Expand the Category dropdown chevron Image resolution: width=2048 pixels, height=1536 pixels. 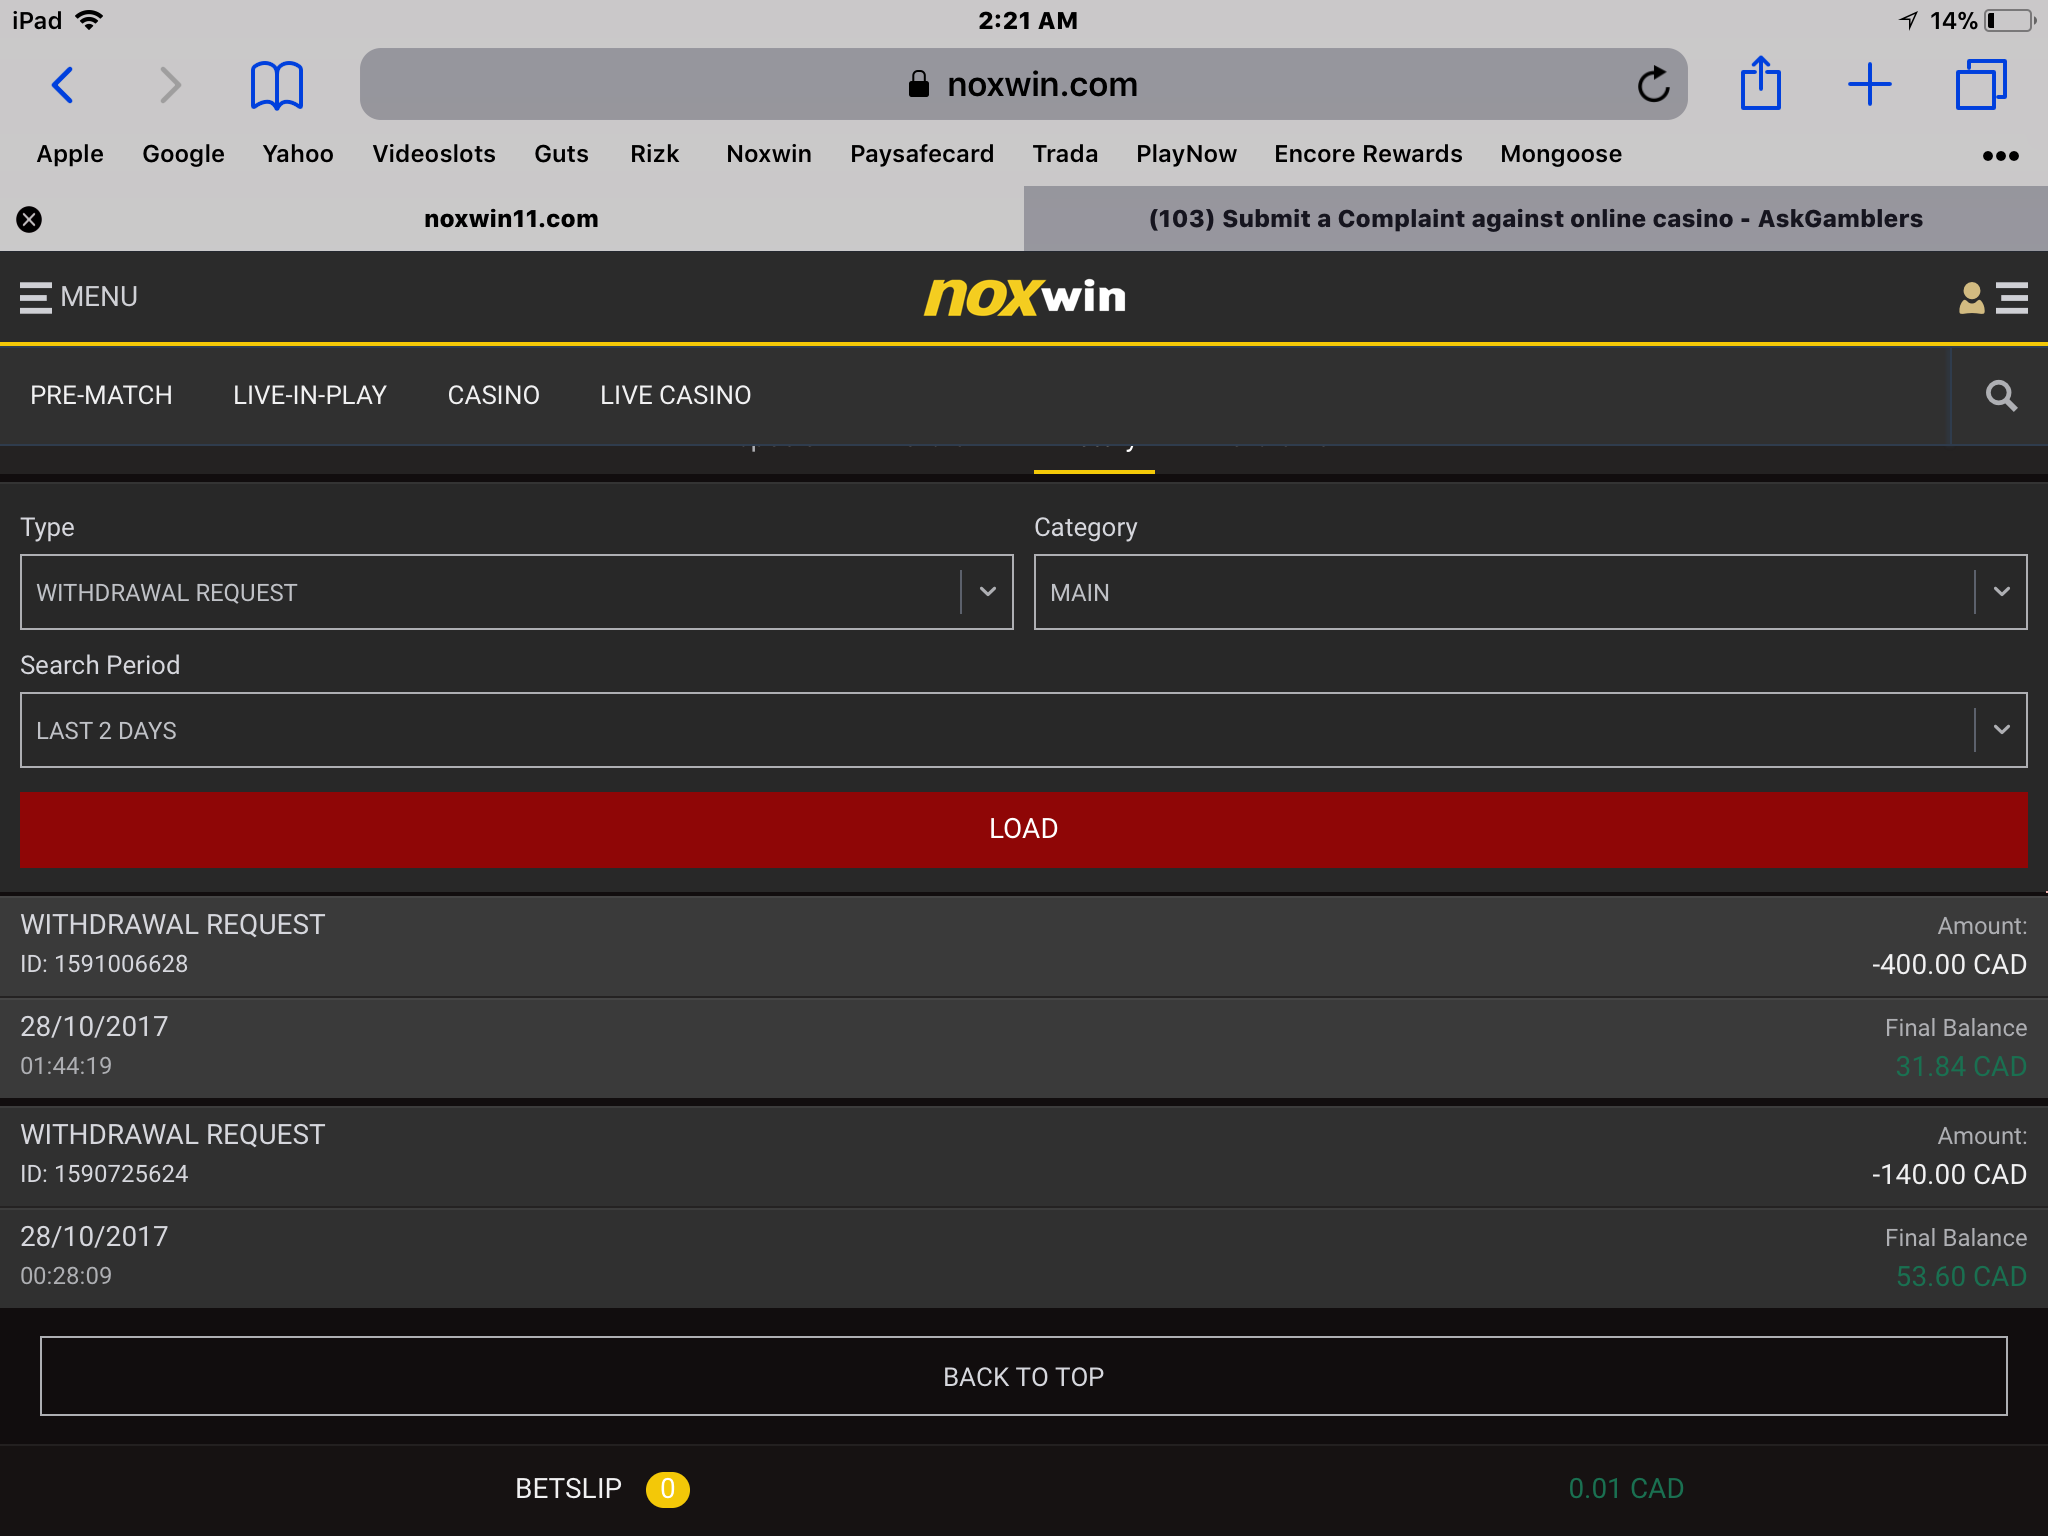point(2002,592)
